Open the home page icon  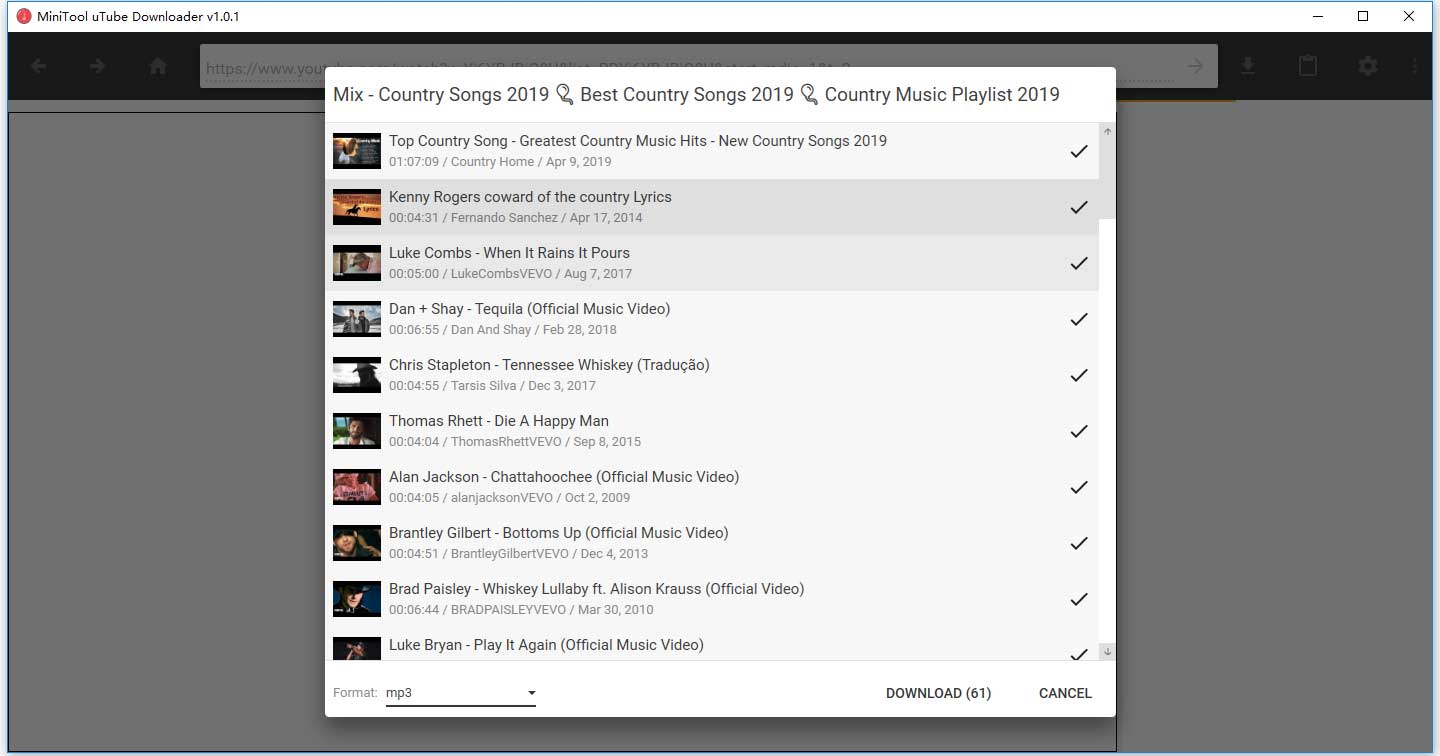pos(157,67)
